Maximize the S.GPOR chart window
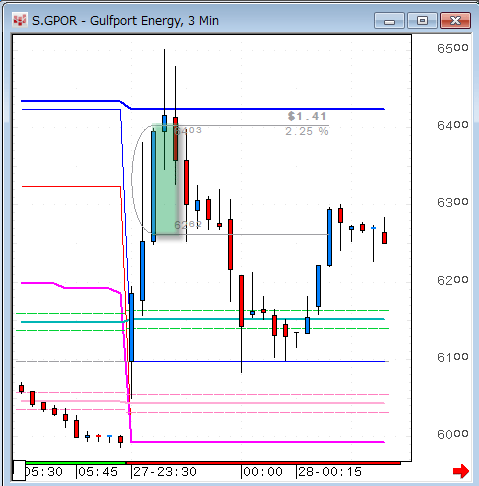The width and height of the screenshot is (479, 486). pos(422,21)
